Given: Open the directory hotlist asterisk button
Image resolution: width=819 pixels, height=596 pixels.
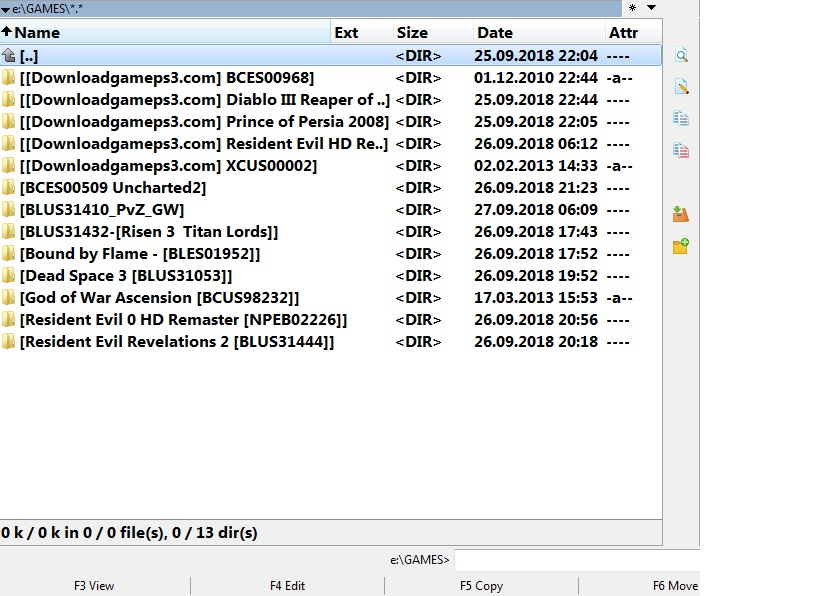Looking at the screenshot, I should (633, 8).
